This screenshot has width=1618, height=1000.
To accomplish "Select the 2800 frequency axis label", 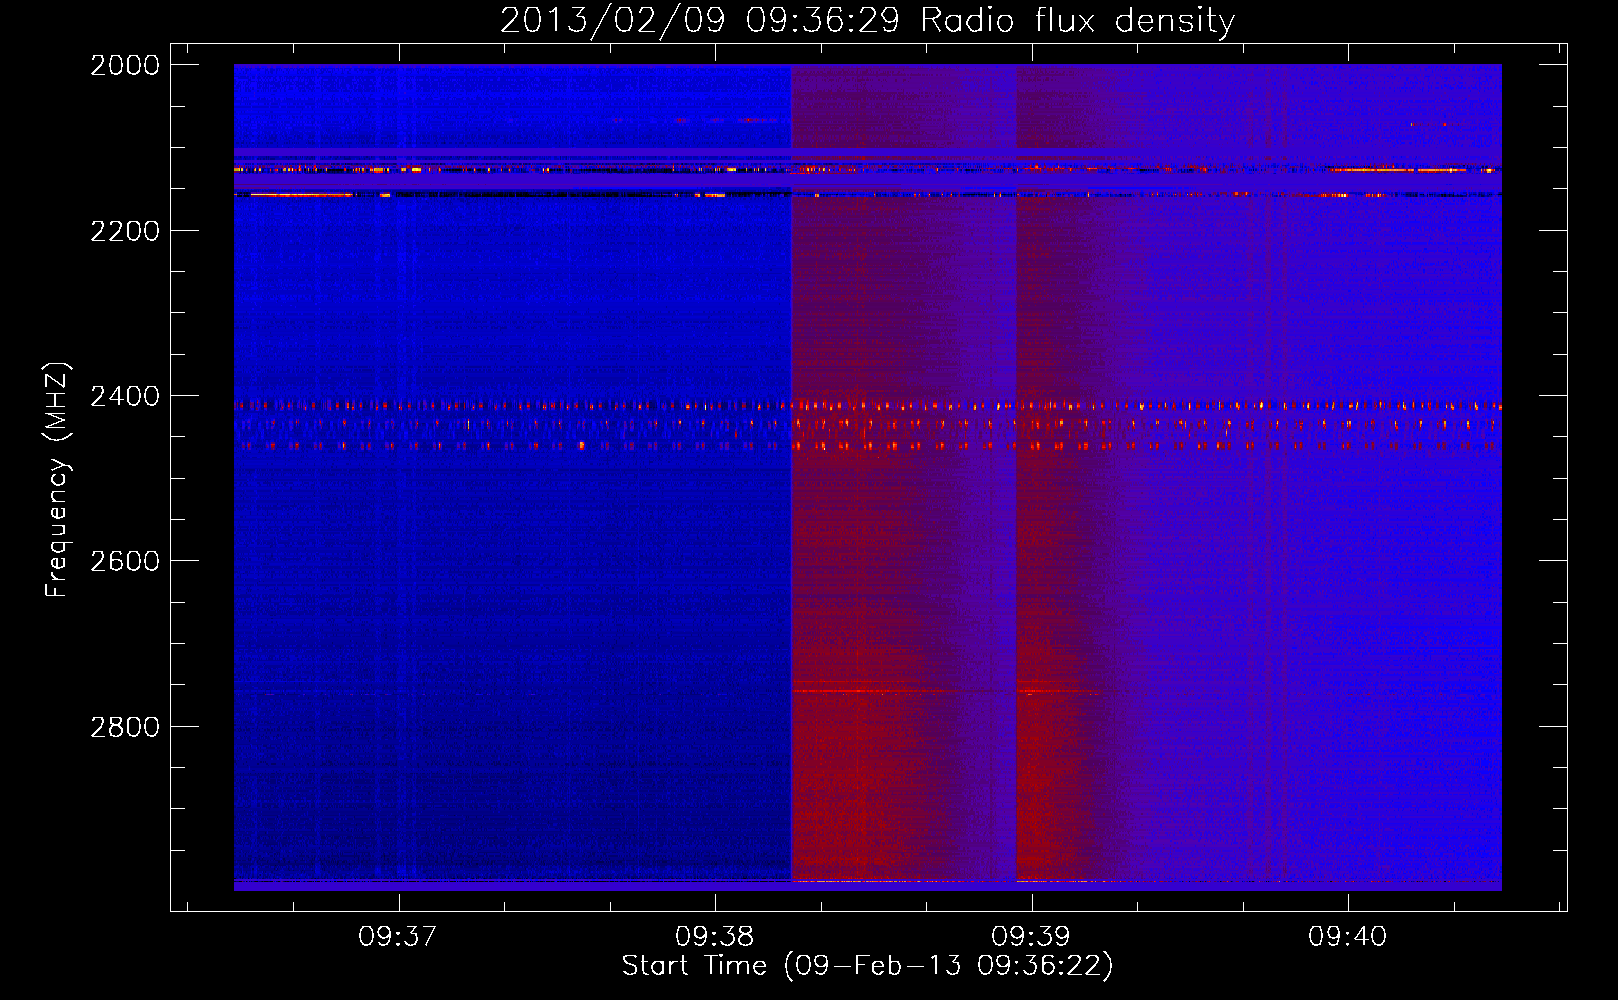I will [x=125, y=727].
